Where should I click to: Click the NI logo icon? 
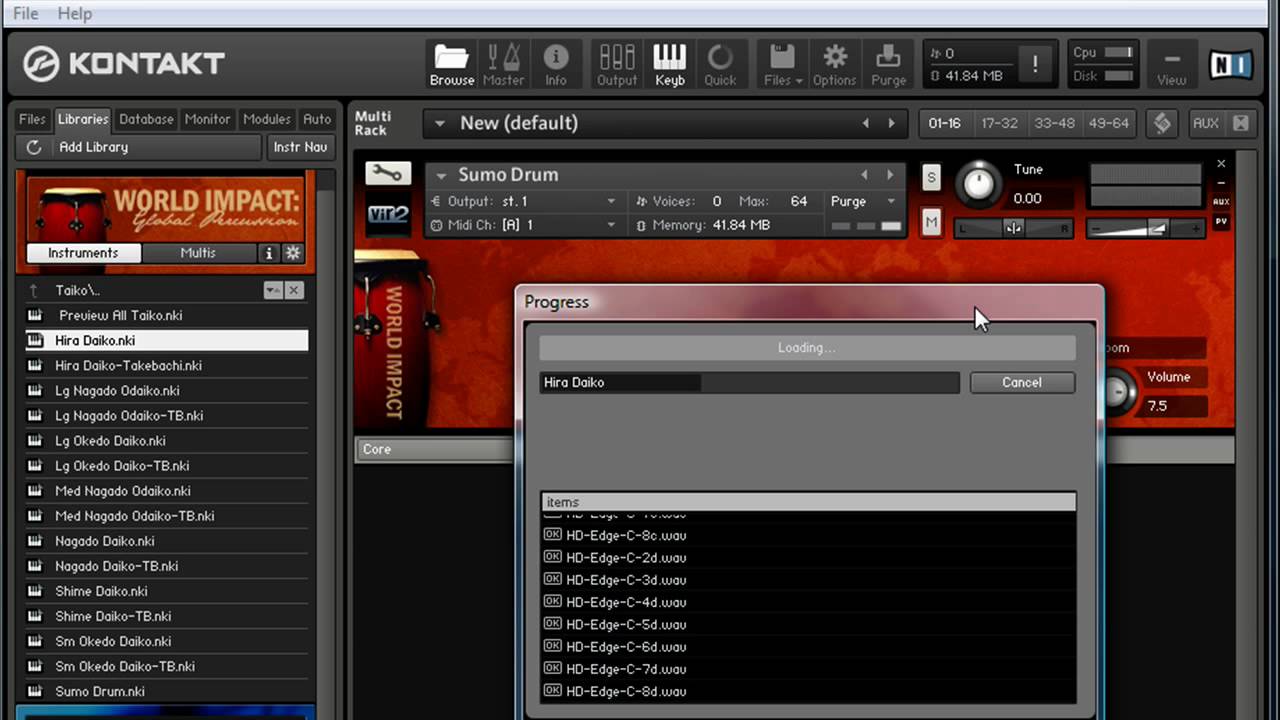point(1231,64)
